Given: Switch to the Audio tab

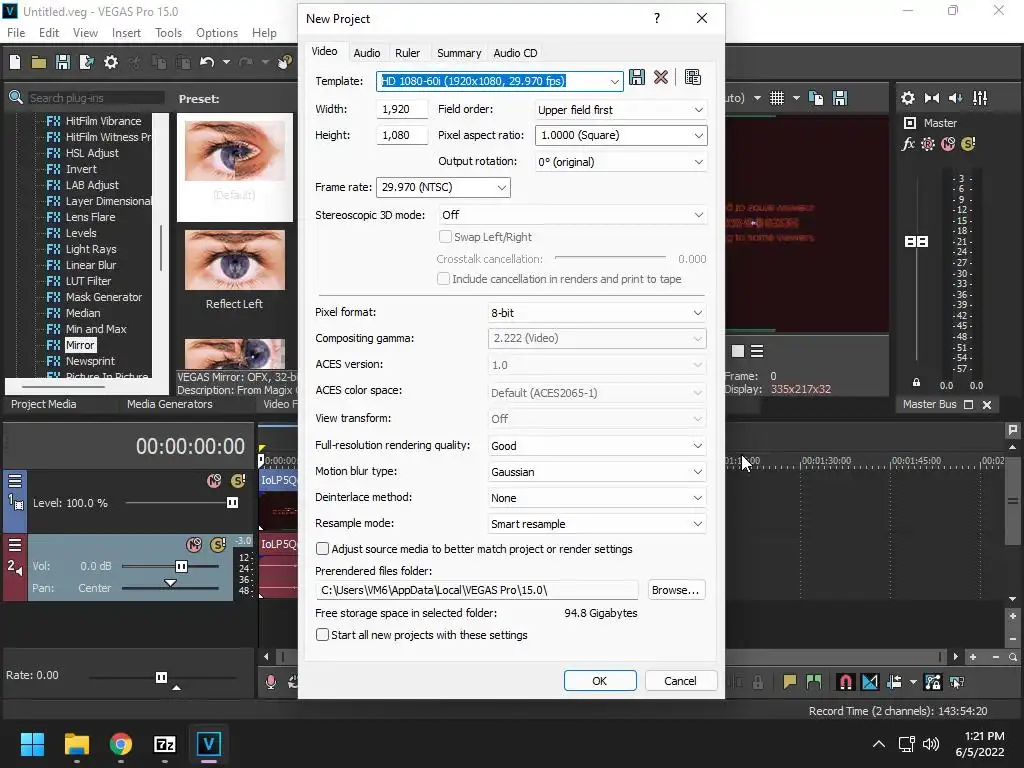Looking at the screenshot, I should tap(367, 53).
